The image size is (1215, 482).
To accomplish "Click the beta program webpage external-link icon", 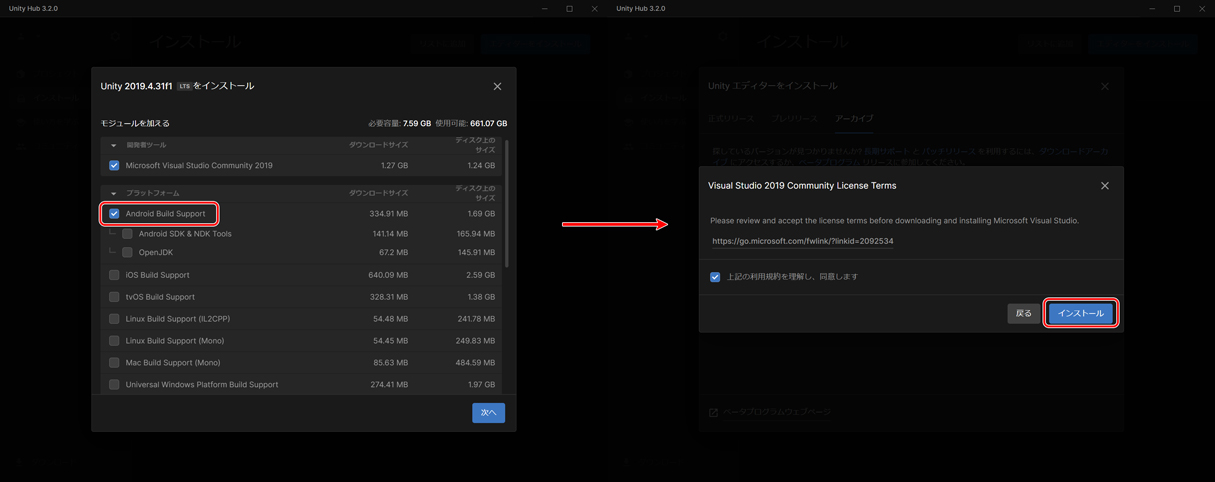I will [713, 412].
